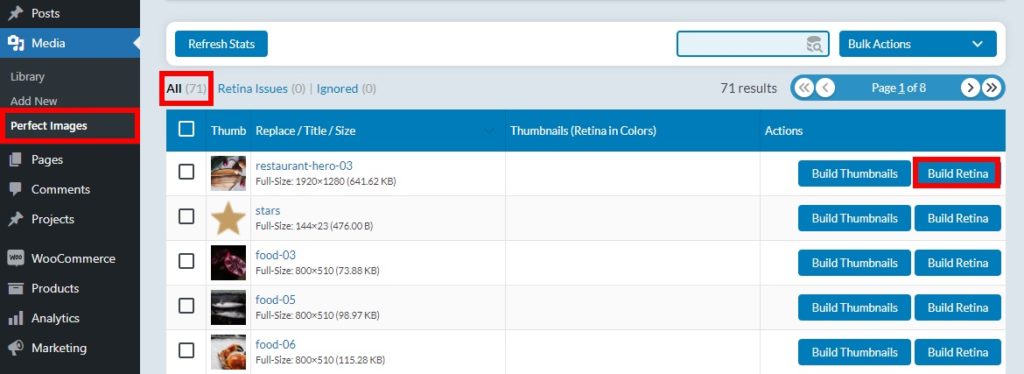Build Thumbnails for food-06
The height and width of the screenshot is (374, 1024).
[854, 352]
